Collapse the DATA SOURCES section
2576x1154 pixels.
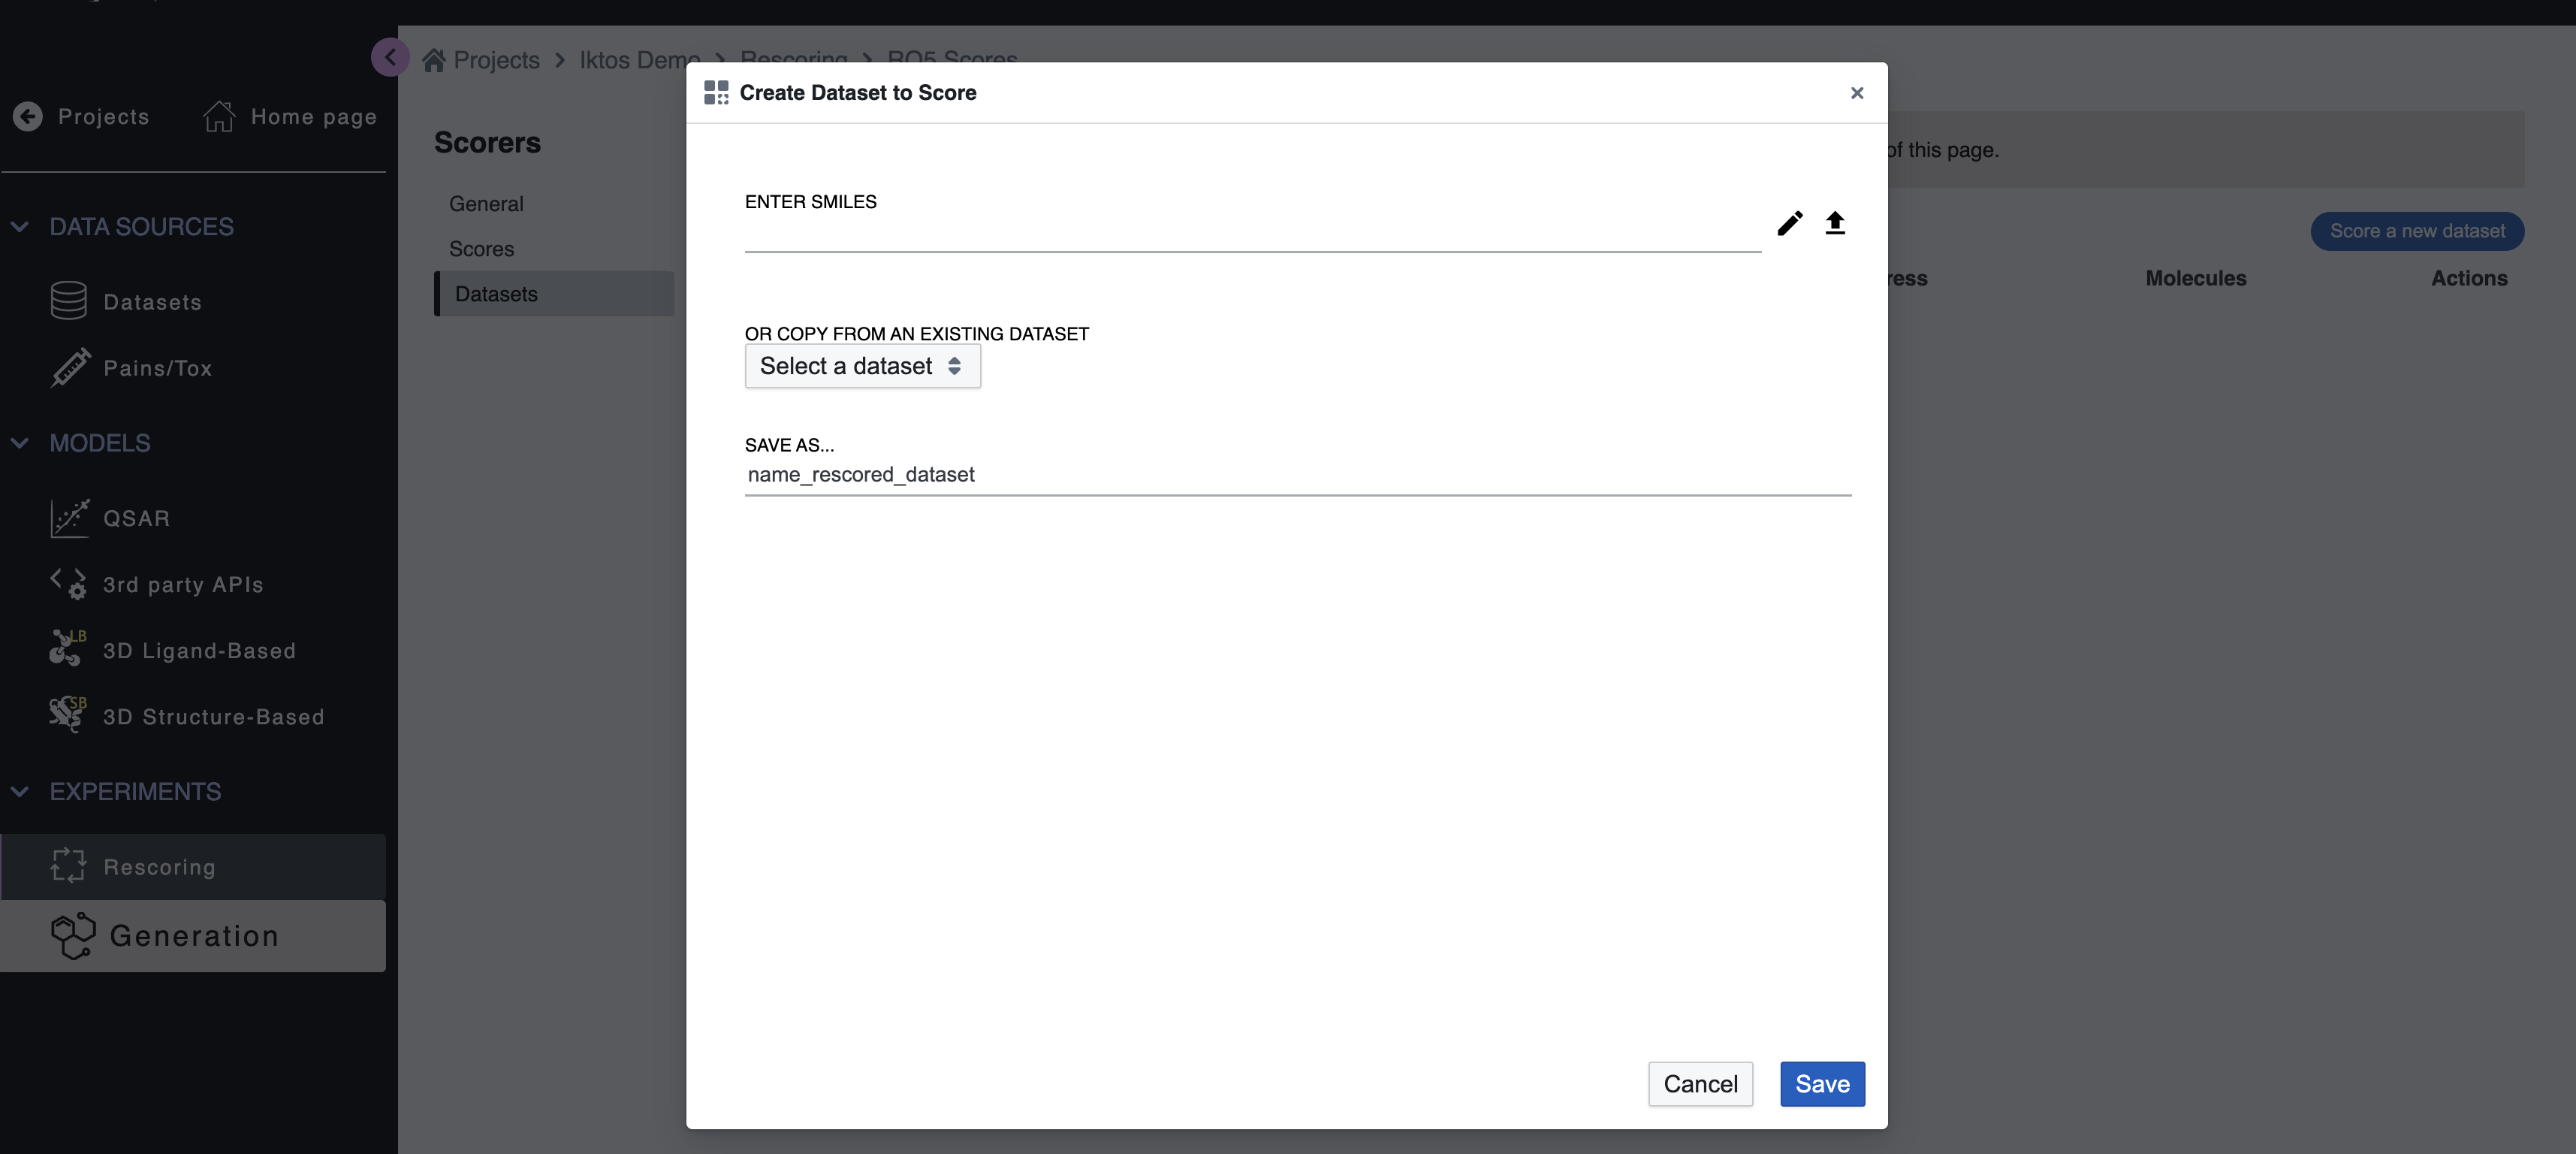[20, 227]
